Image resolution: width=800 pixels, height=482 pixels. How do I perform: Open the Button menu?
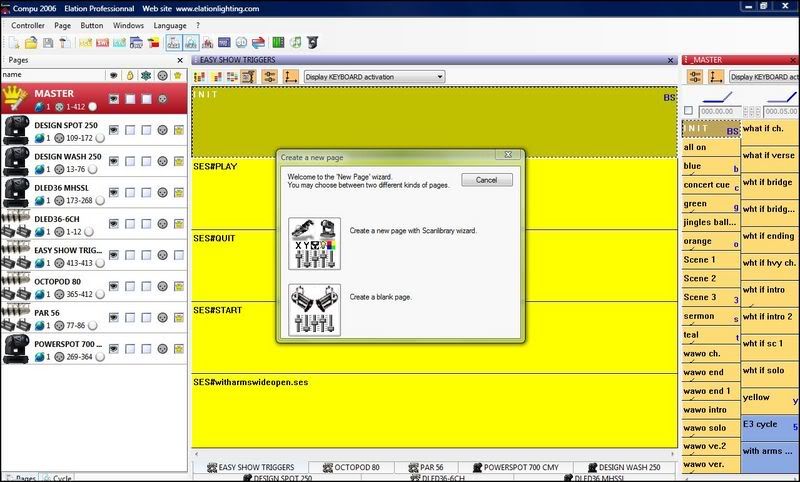tap(92, 26)
